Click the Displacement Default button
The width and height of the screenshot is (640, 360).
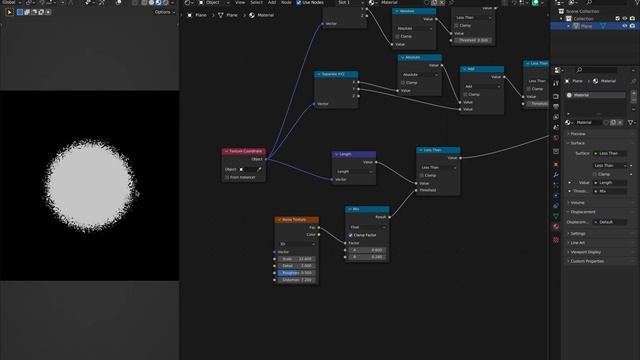click(610, 222)
